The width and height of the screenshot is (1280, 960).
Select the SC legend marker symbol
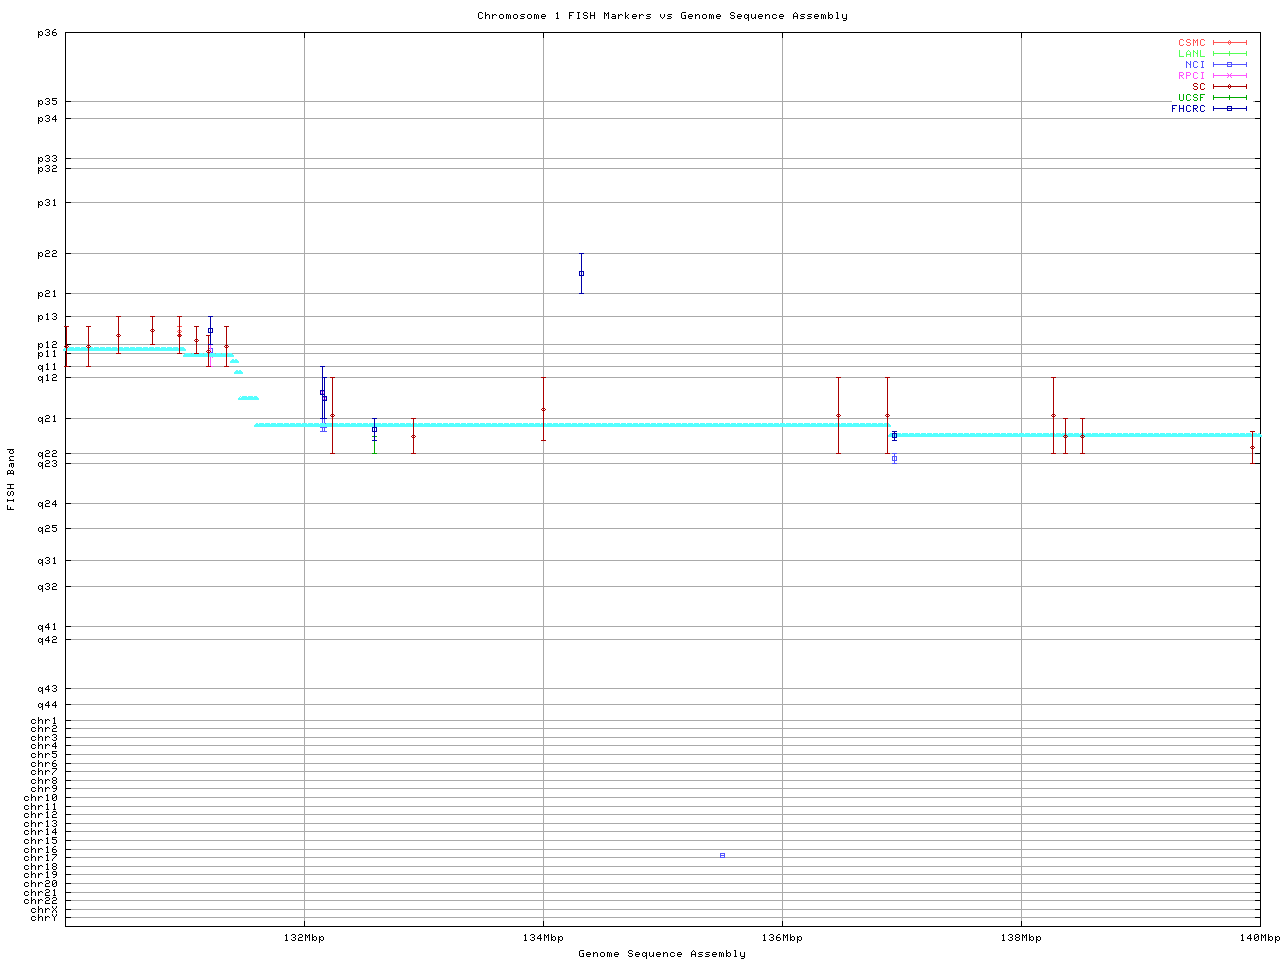(1229, 86)
